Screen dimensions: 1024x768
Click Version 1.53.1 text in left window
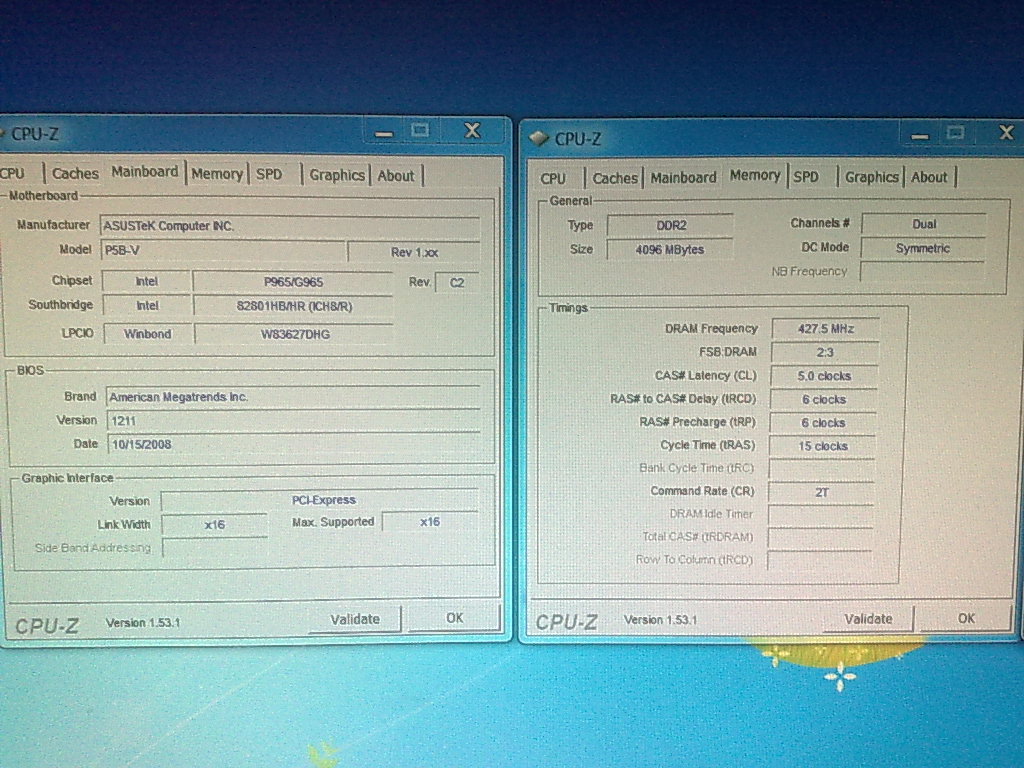[x=143, y=622]
